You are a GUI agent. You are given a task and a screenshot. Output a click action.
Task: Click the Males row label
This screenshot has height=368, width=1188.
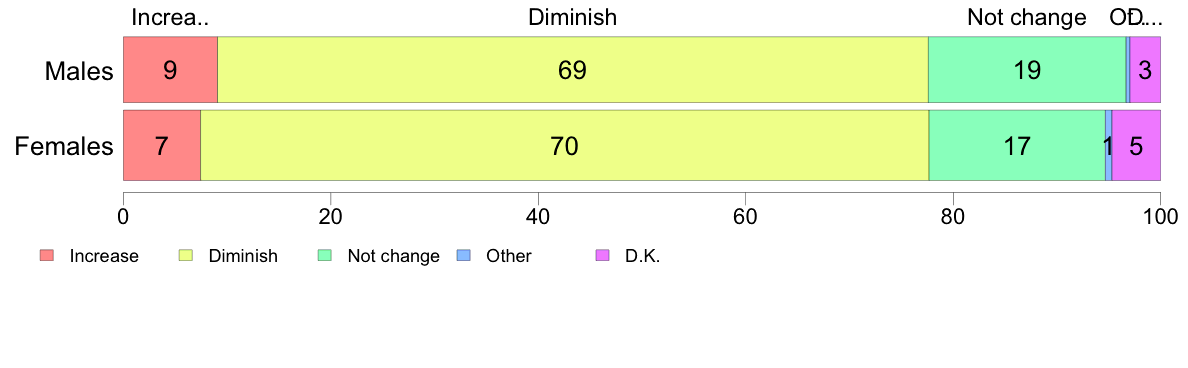click(79, 71)
